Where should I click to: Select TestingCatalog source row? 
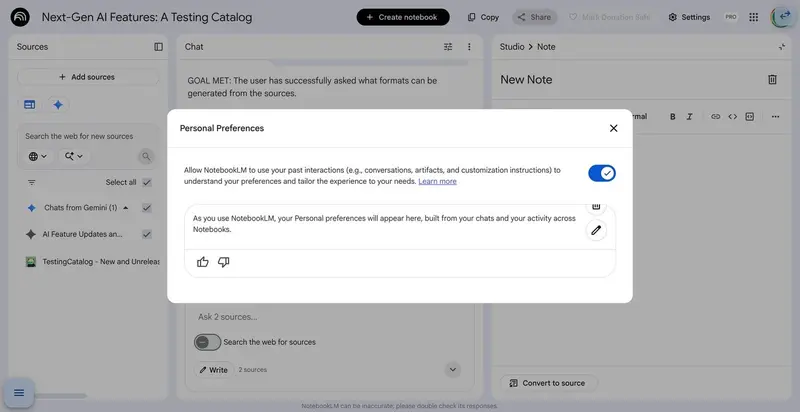92,262
